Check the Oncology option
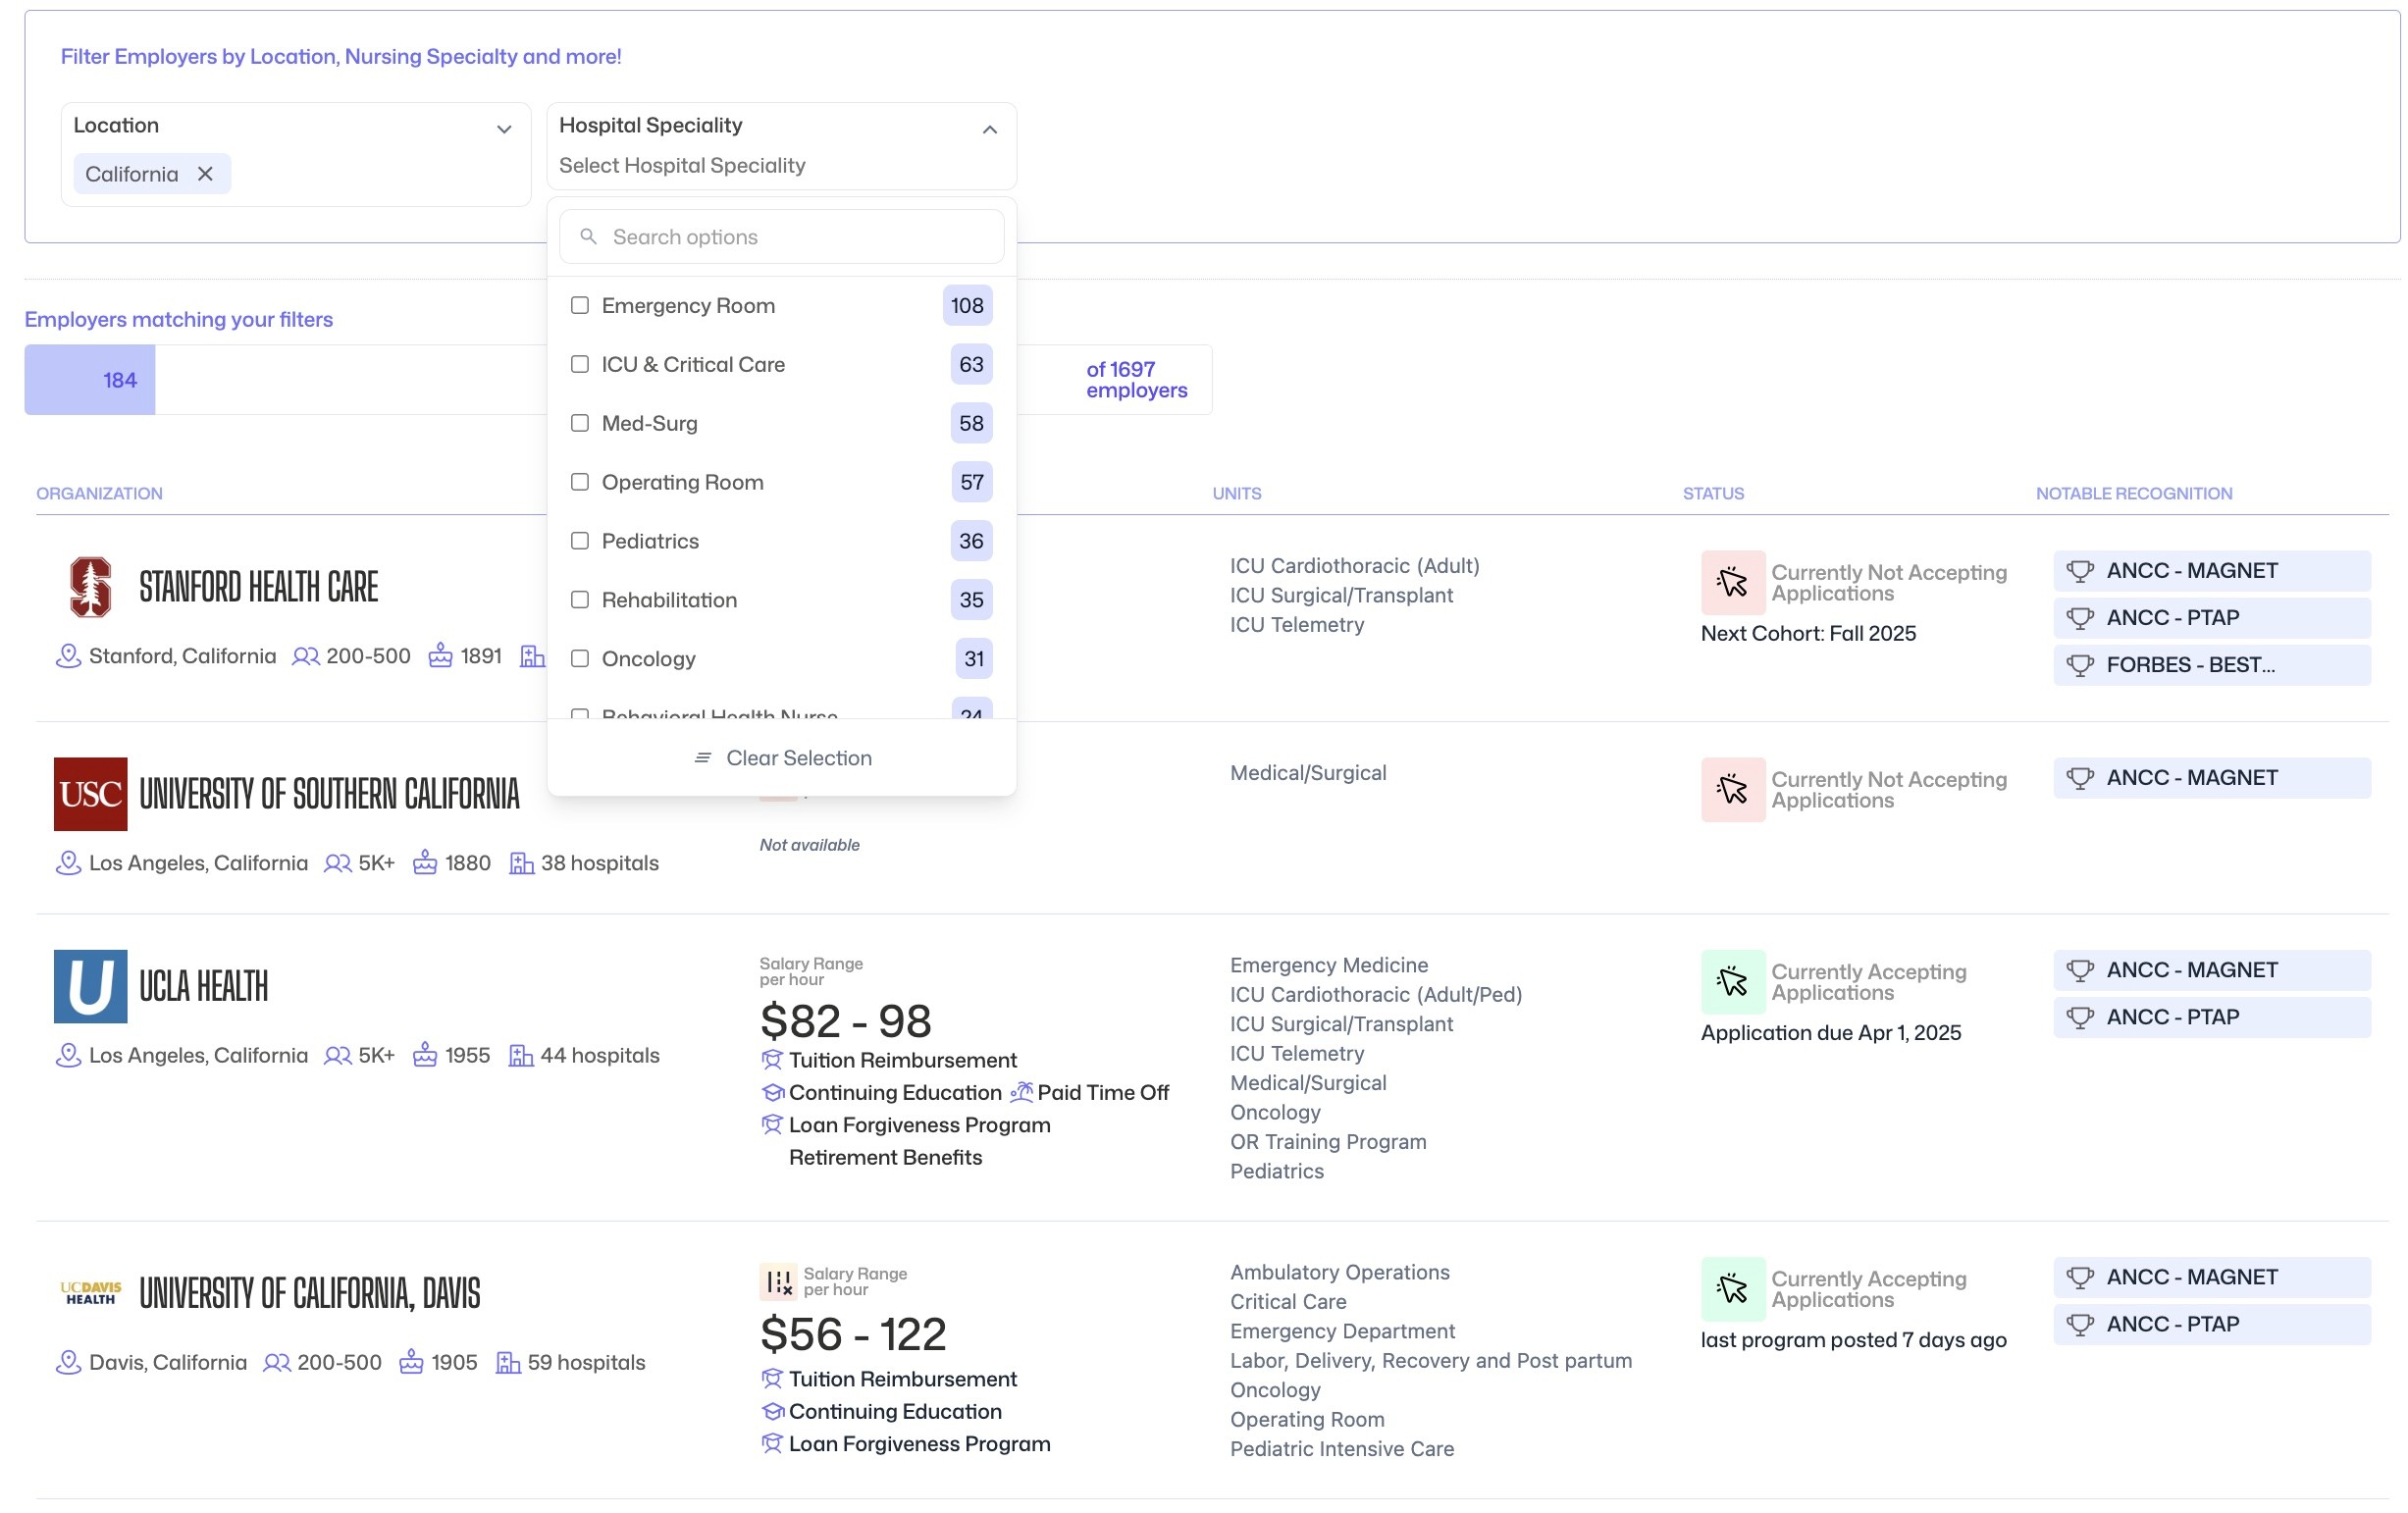The image size is (2408, 1513). (x=580, y=658)
